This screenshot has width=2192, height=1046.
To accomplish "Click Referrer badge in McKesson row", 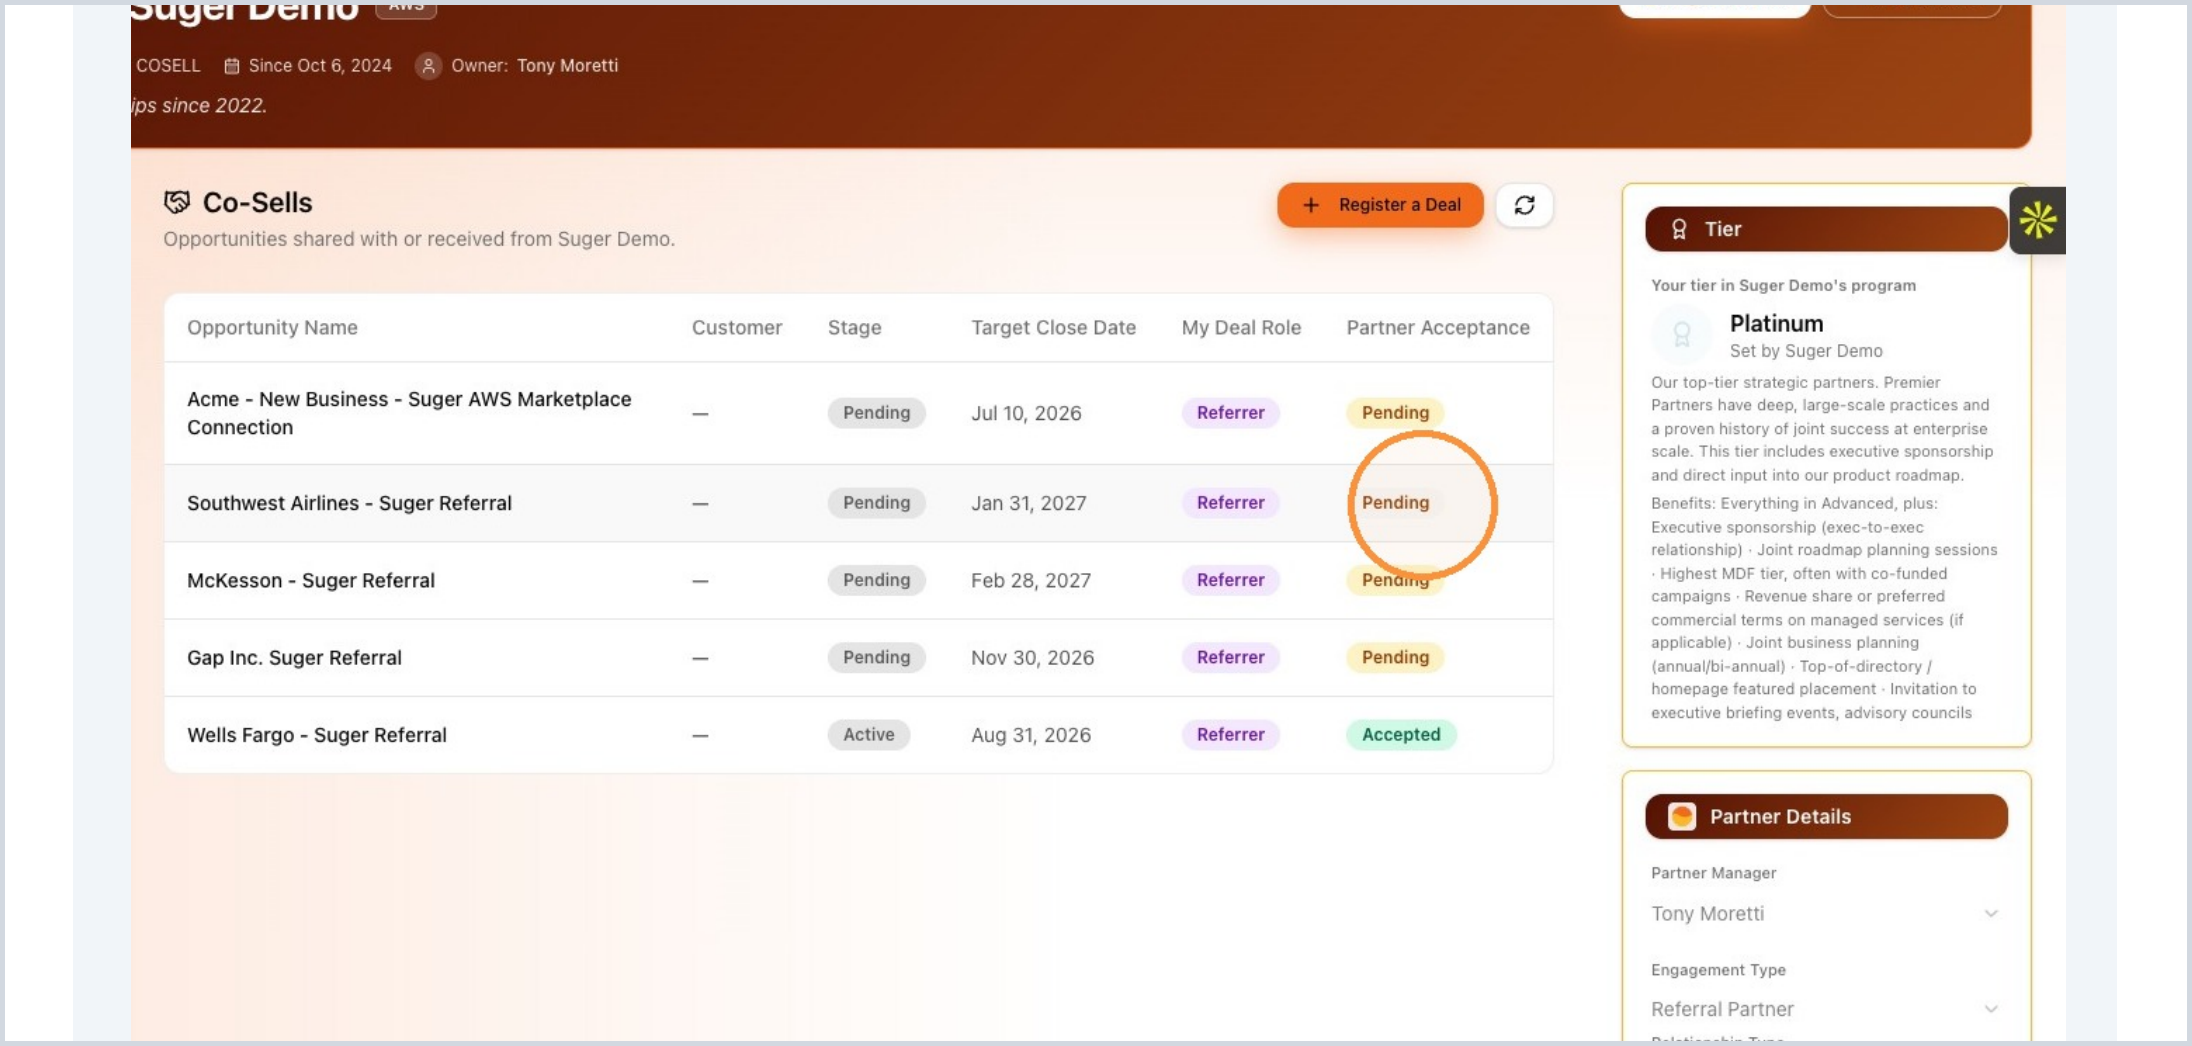I will tap(1230, 580).
